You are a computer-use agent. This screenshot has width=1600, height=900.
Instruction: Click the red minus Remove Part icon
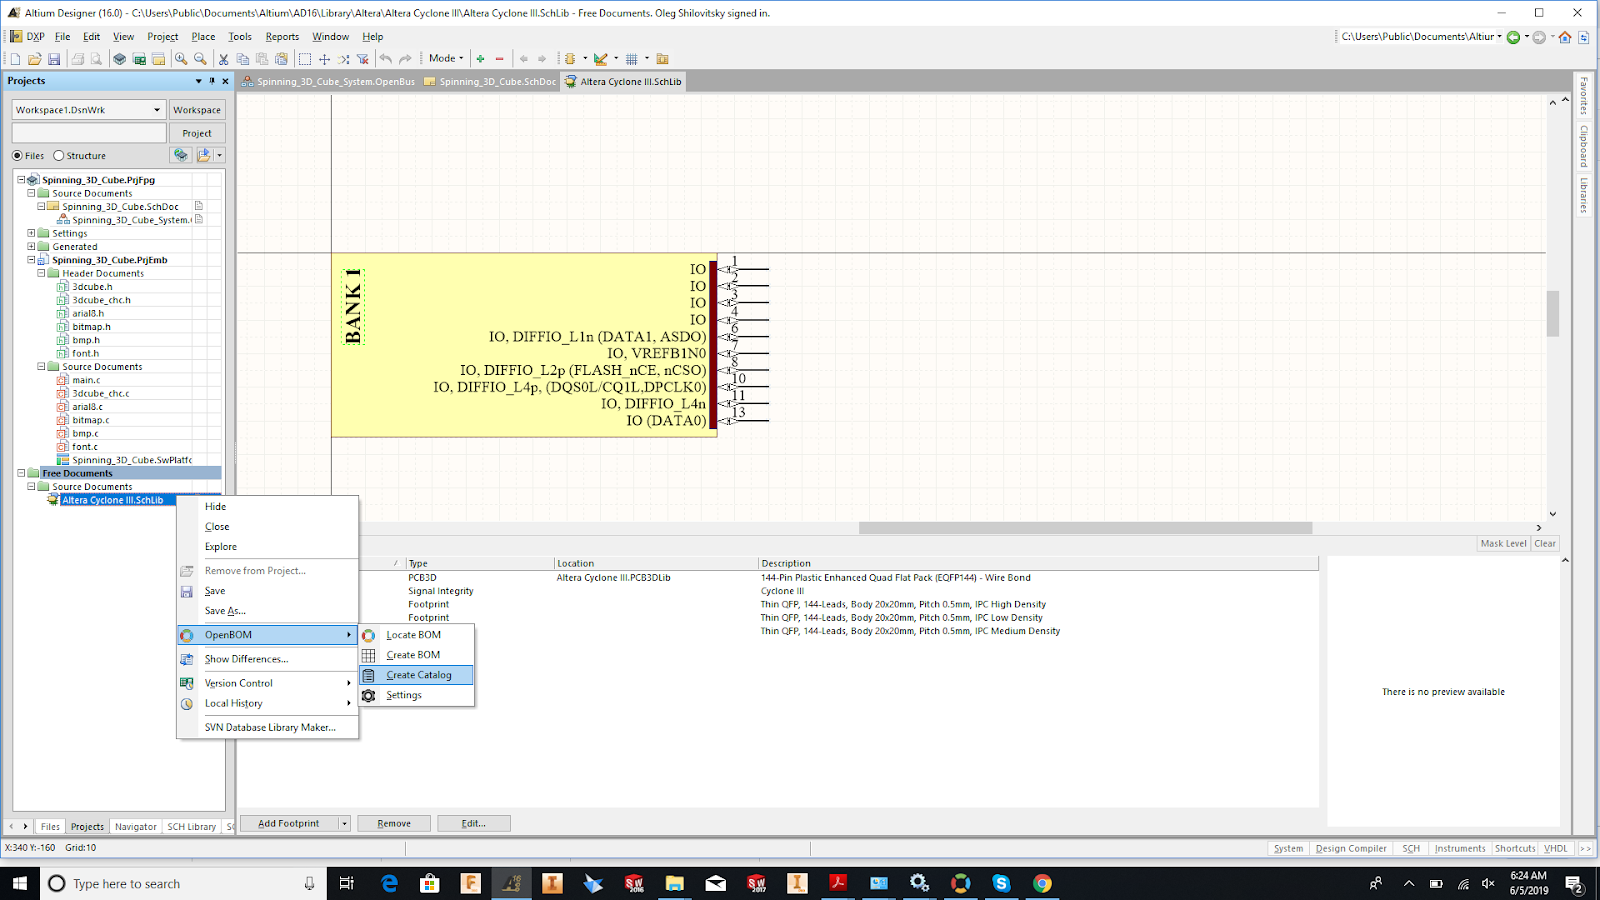coord(500,59)
